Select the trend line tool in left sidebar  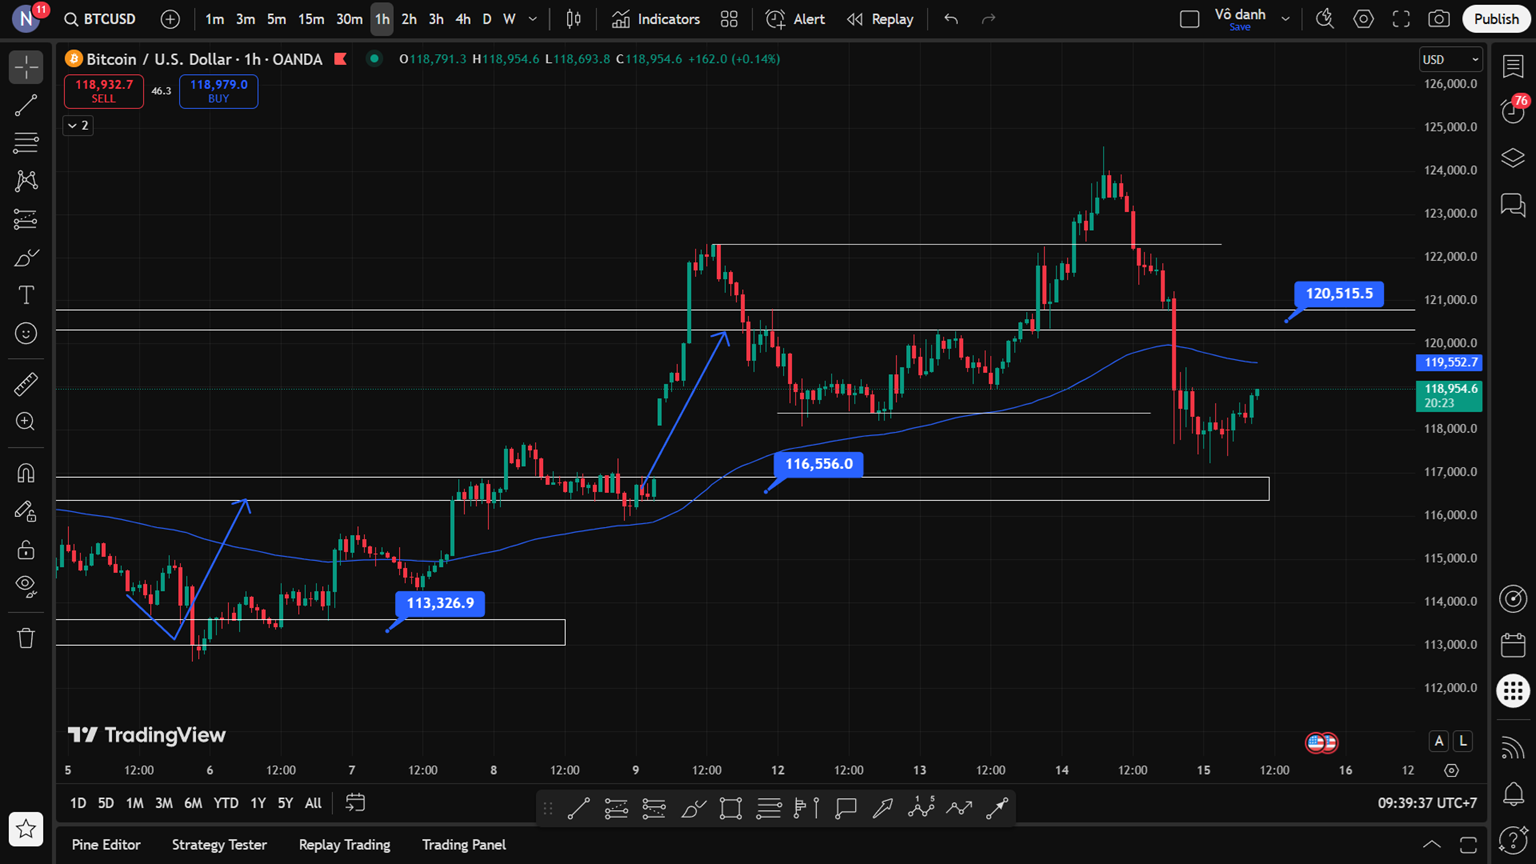click(x=26, y=105)
